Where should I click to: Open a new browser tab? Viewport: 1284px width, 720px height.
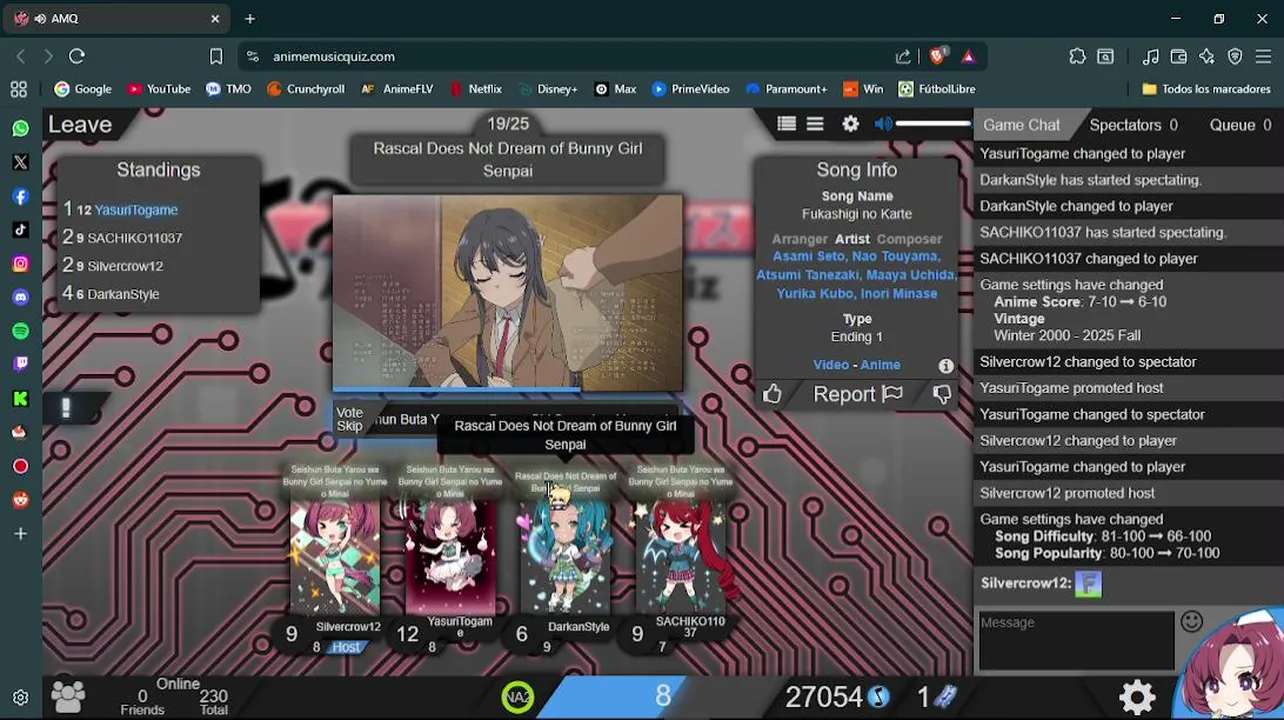point(250,18)
